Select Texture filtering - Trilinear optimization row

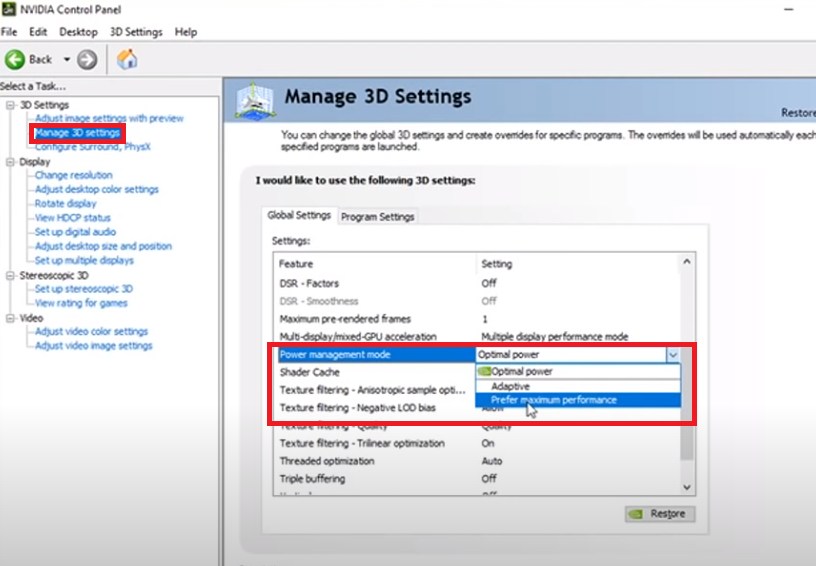coord(476,443)
